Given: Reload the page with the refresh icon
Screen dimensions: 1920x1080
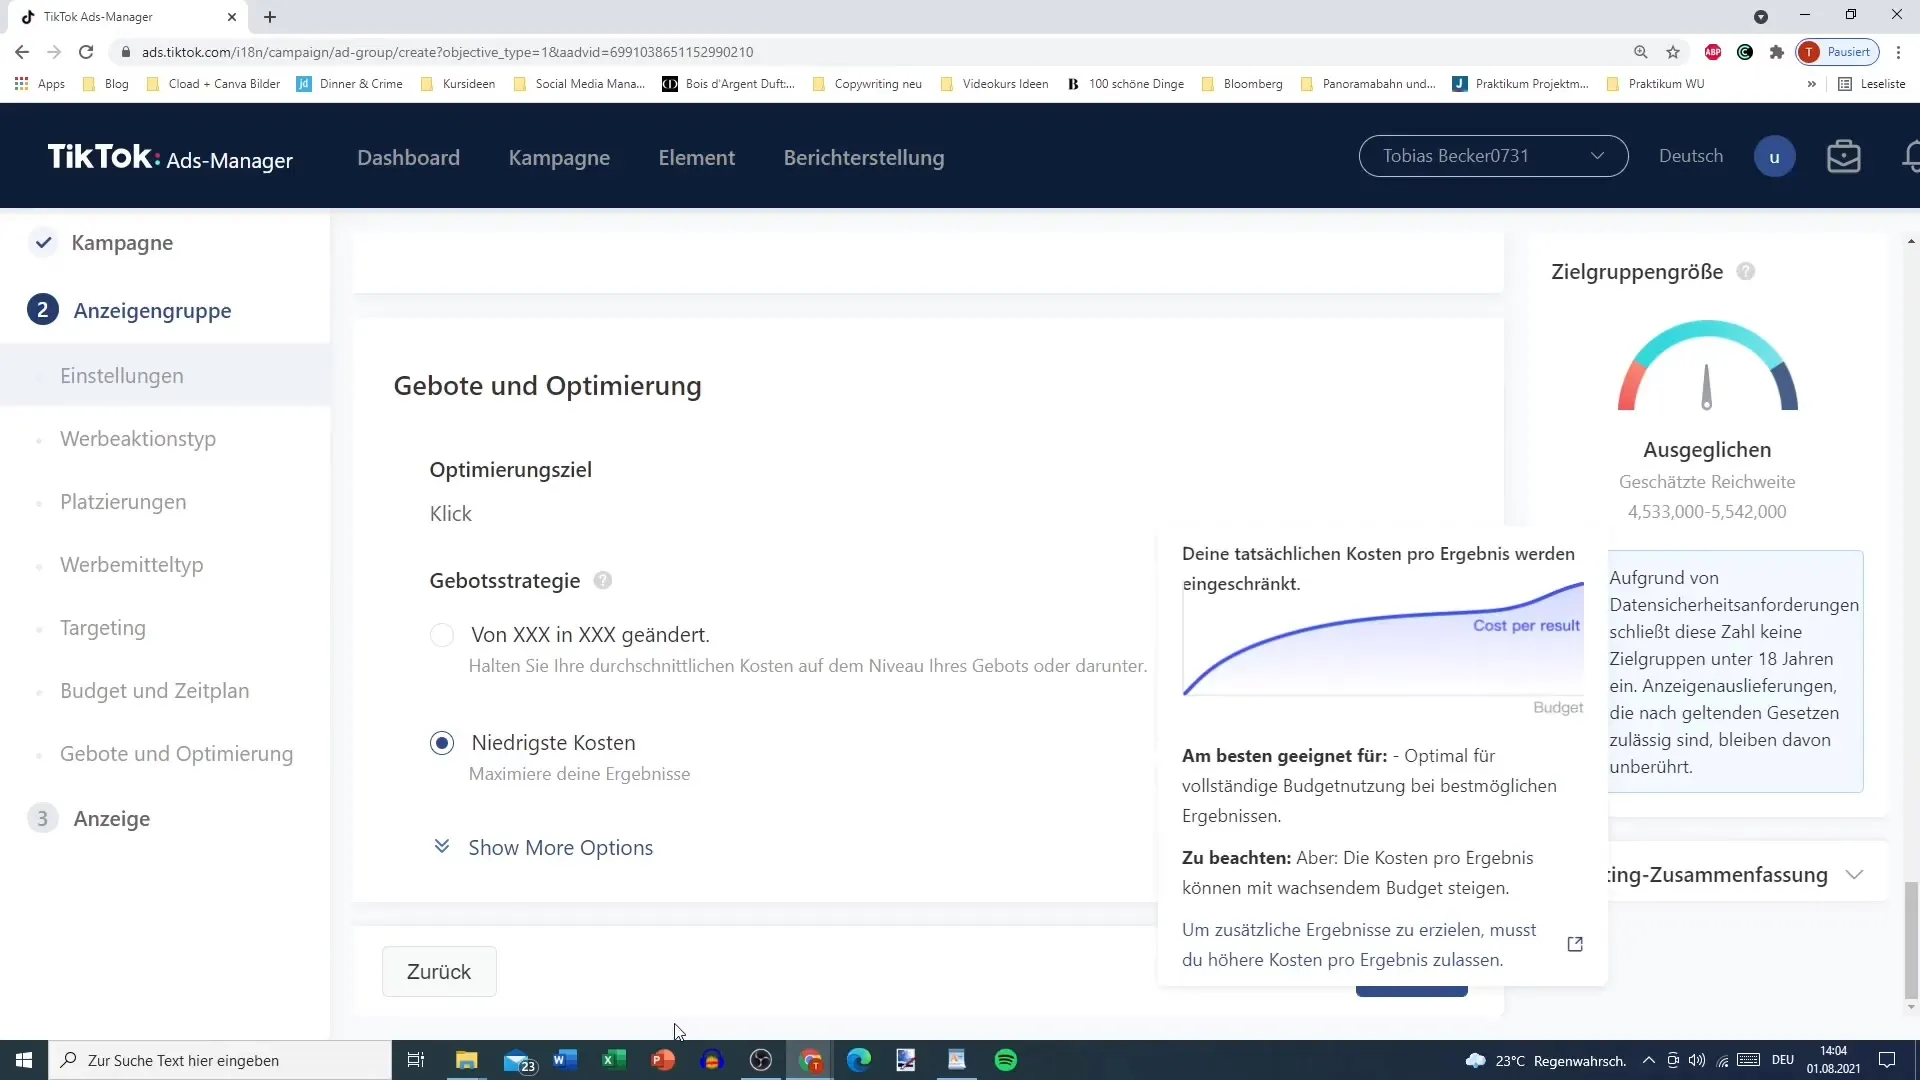Looking at the screenshot, I should (x=86, y=52).
